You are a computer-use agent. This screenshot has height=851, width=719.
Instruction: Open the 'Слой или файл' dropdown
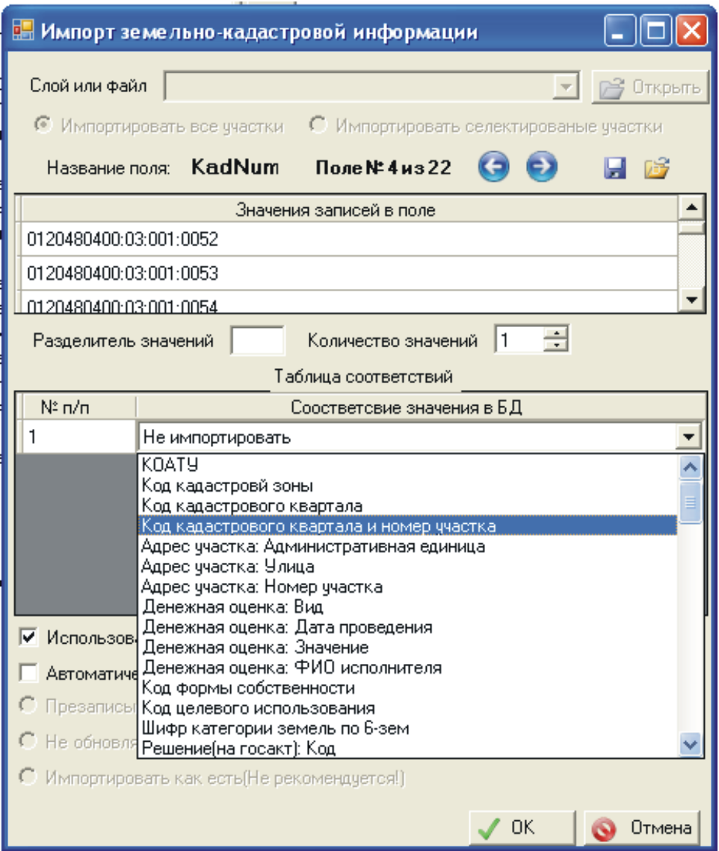coord(567,87)
